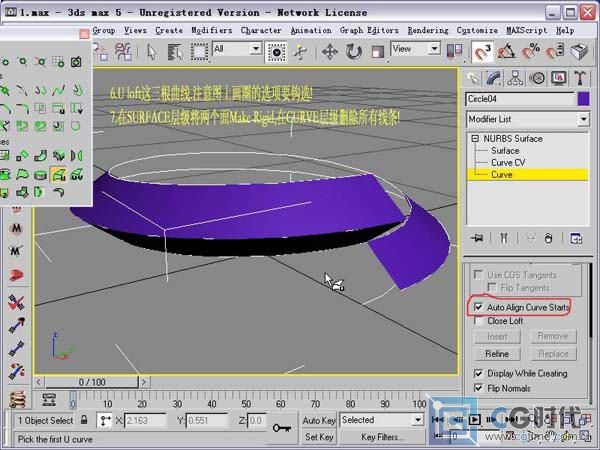Select the Rotate transform tool
The width and height of the screenshot is (600, 450).
pos(354,52)
